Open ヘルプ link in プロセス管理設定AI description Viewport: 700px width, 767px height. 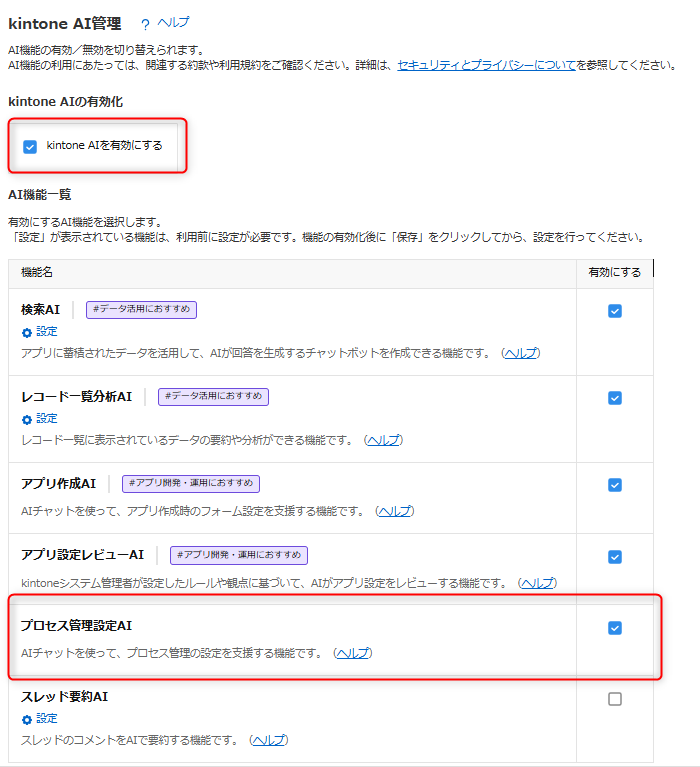point(353,653)
